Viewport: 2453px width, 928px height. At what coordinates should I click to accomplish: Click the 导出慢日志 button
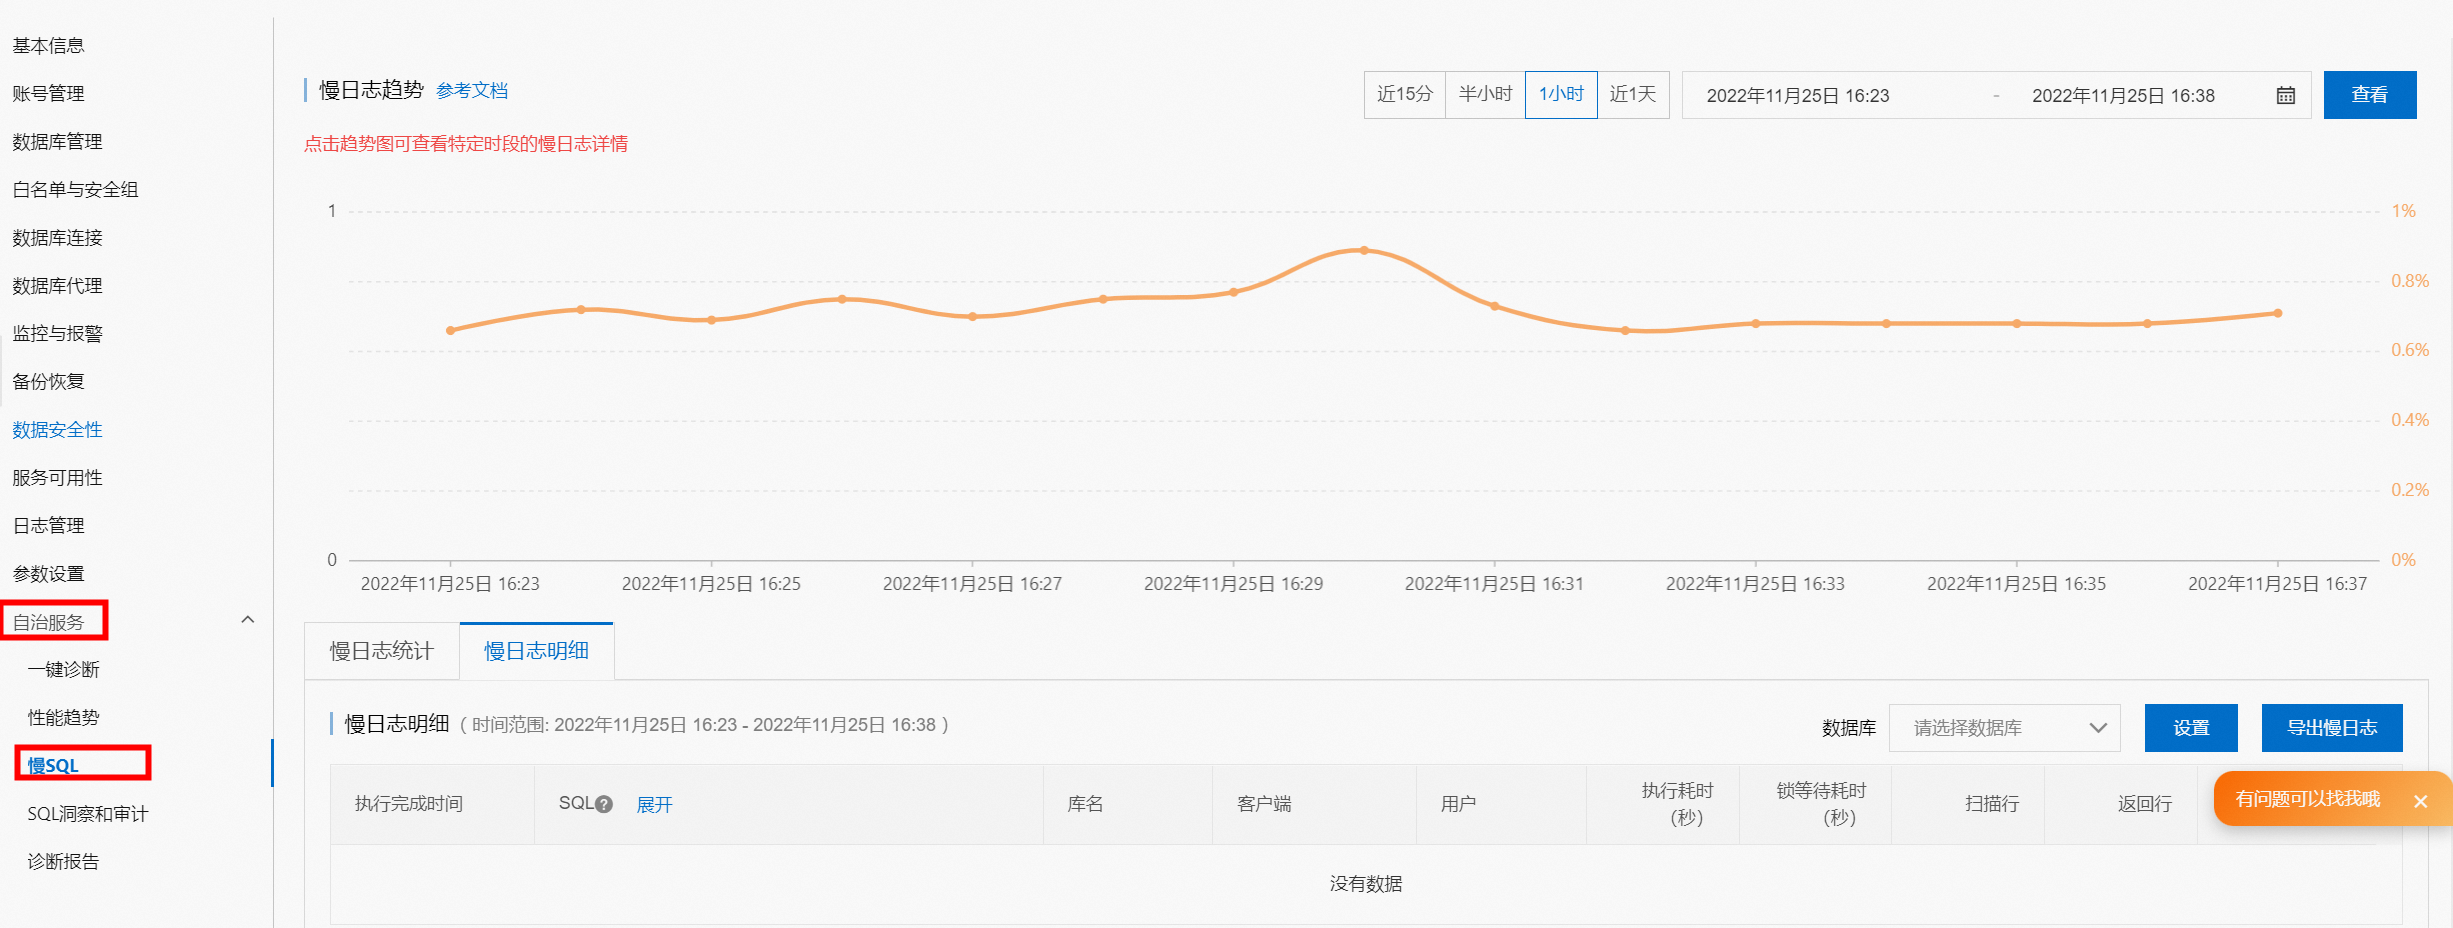2331,728
